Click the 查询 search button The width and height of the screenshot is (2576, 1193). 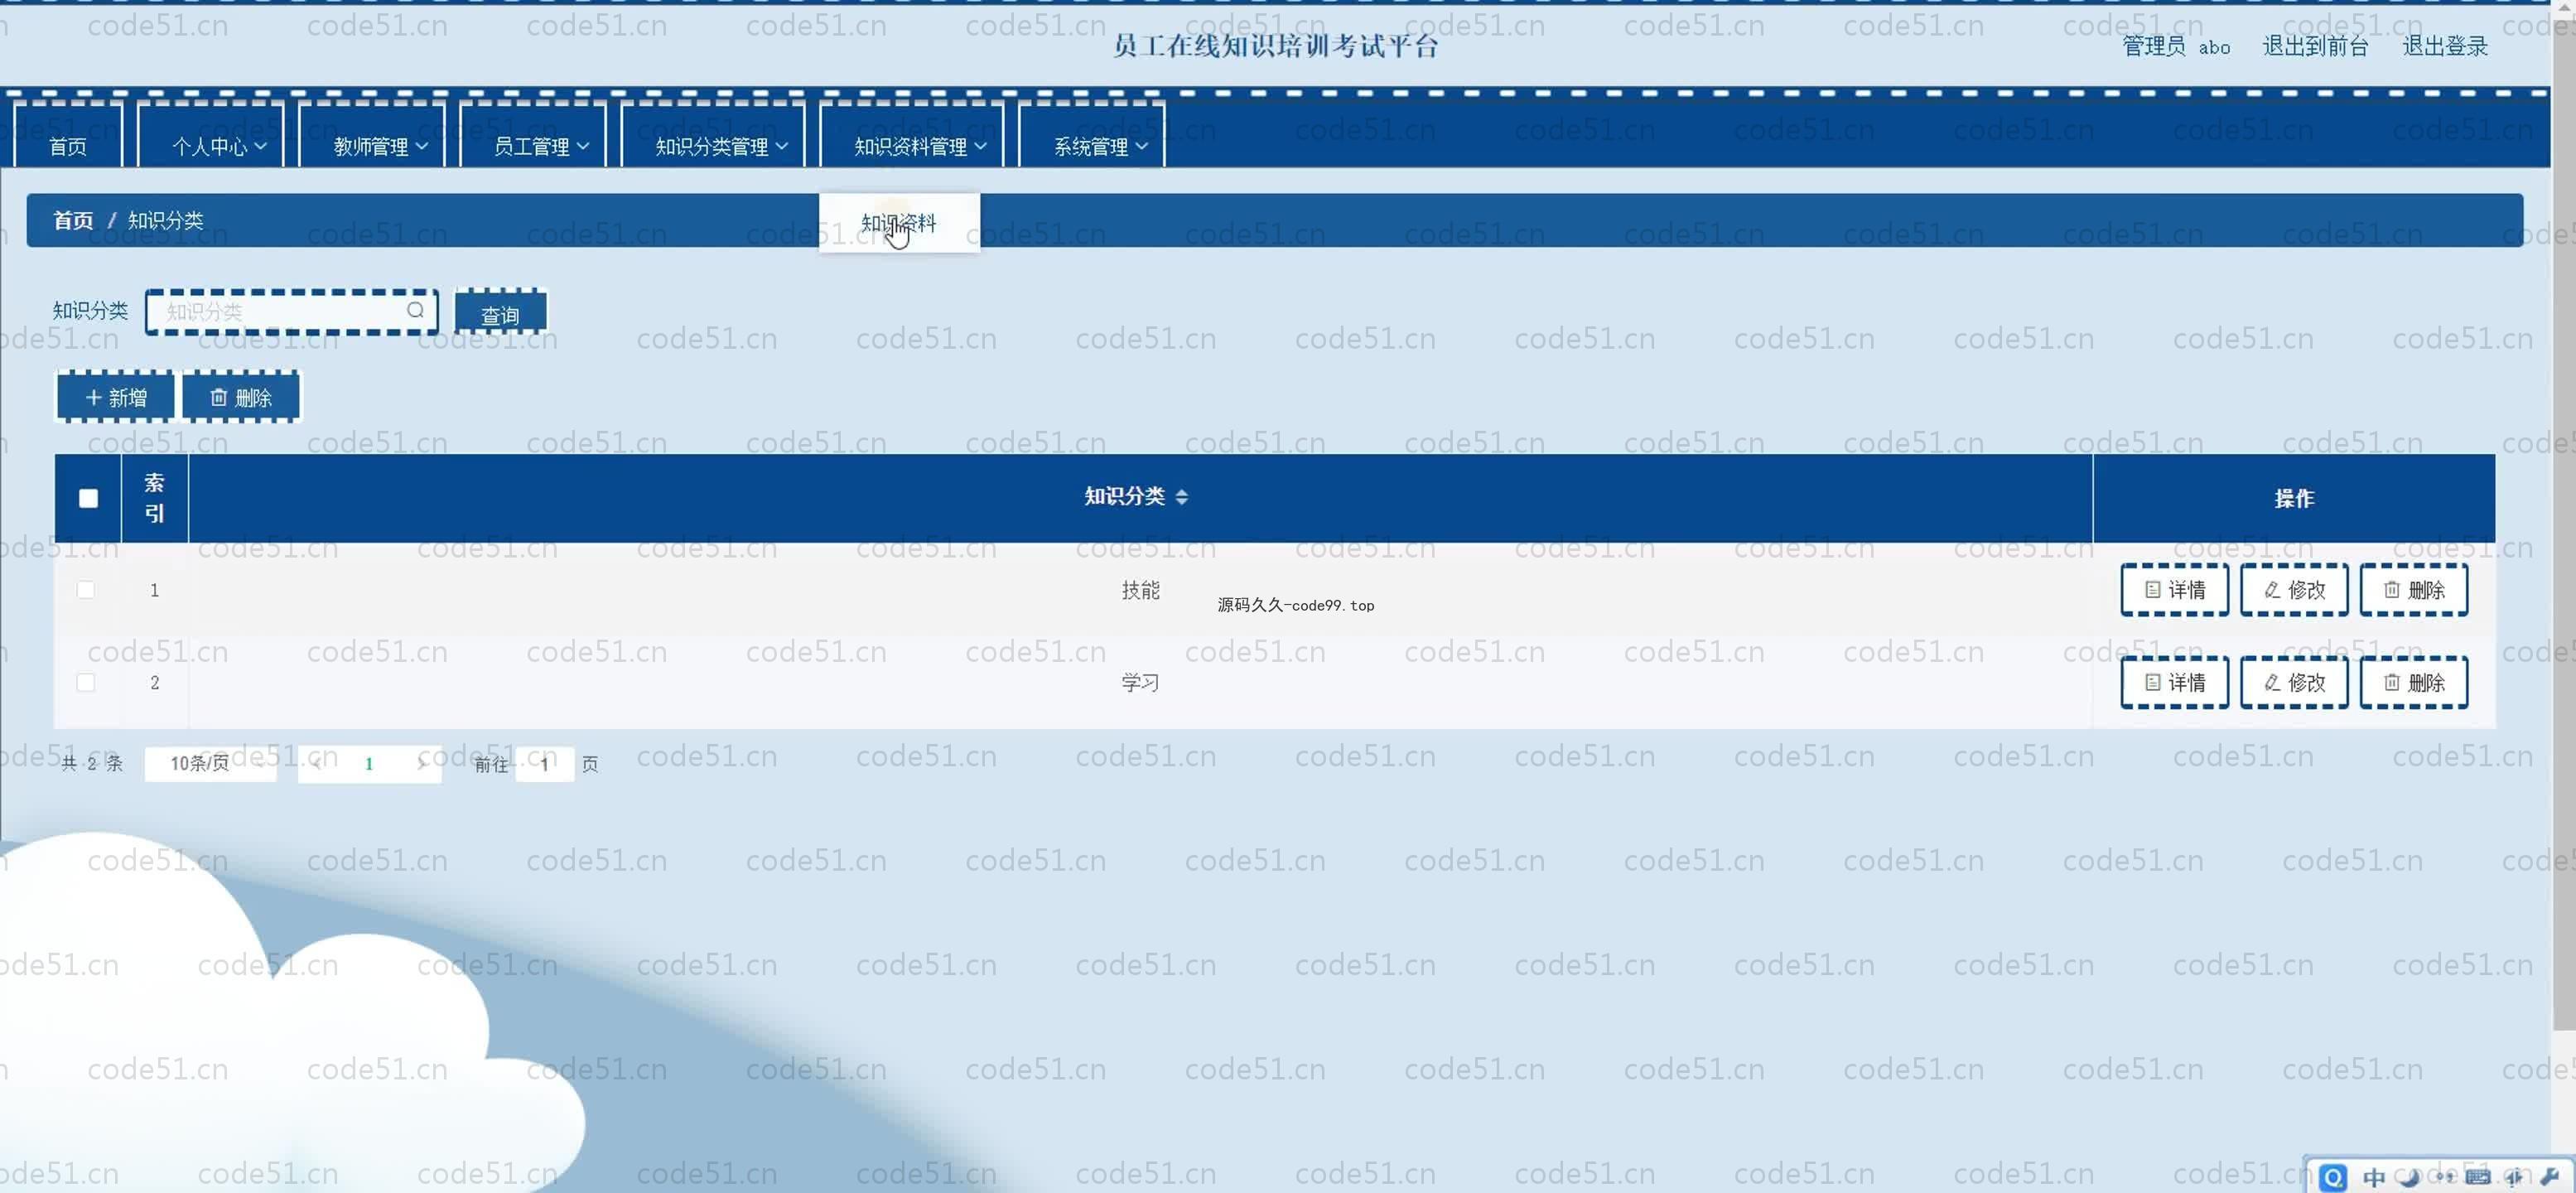500,312
